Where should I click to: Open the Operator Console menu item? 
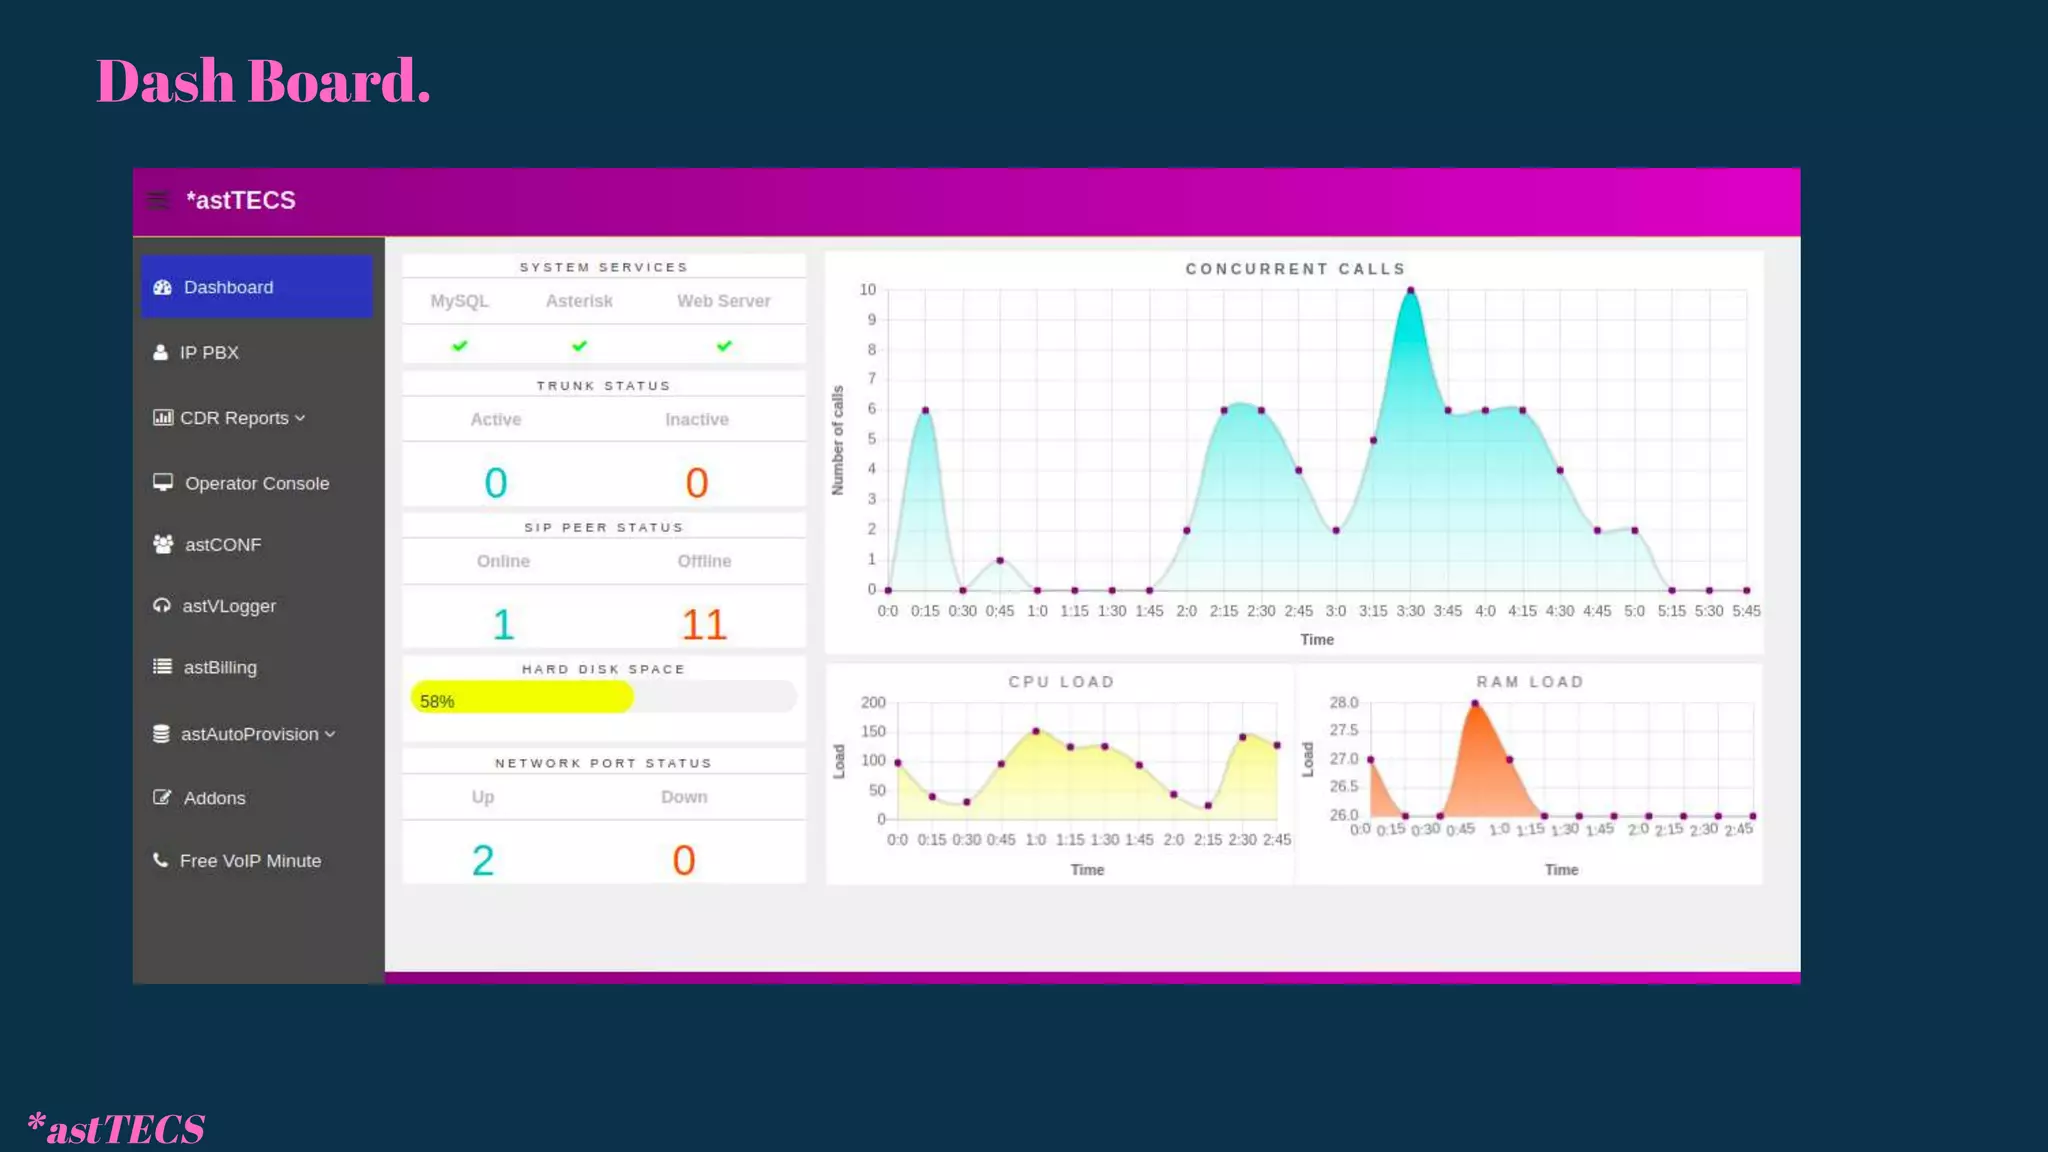point(256,484)
